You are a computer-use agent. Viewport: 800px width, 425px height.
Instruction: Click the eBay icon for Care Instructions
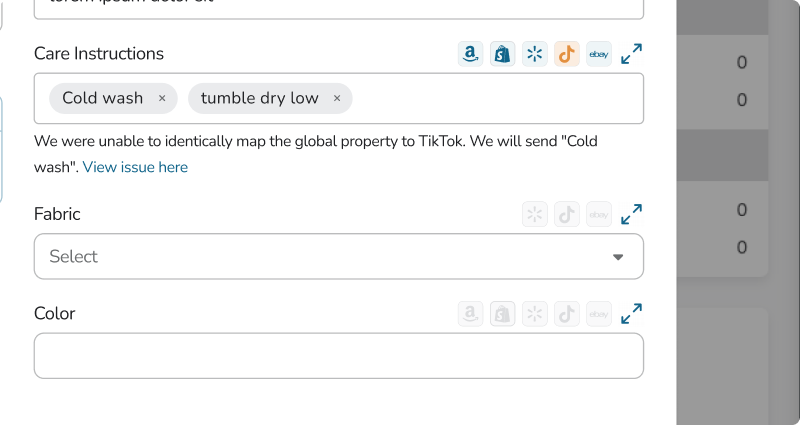(599, 54)
